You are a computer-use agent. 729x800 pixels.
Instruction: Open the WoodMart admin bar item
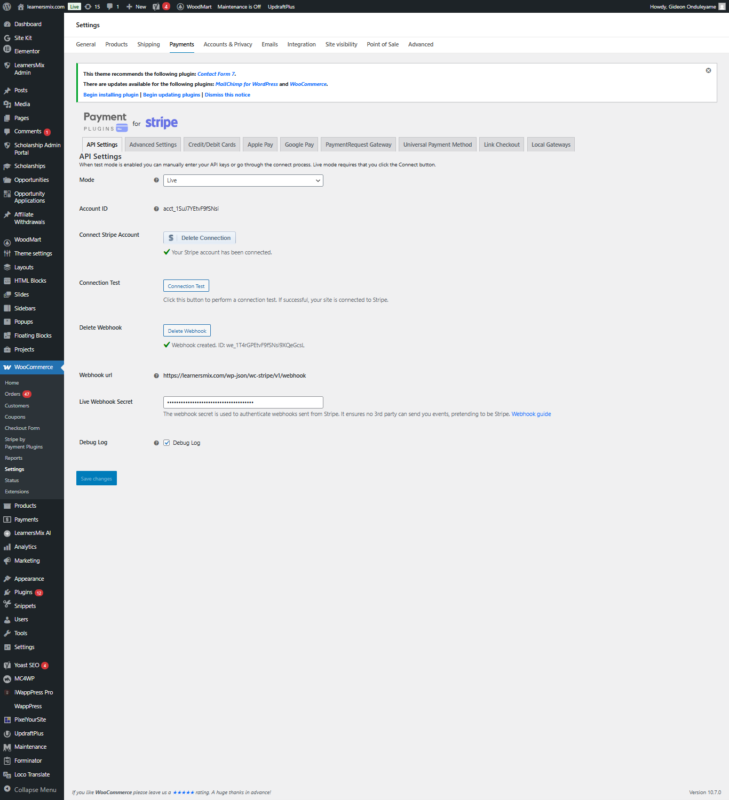[x=194, y=7]
